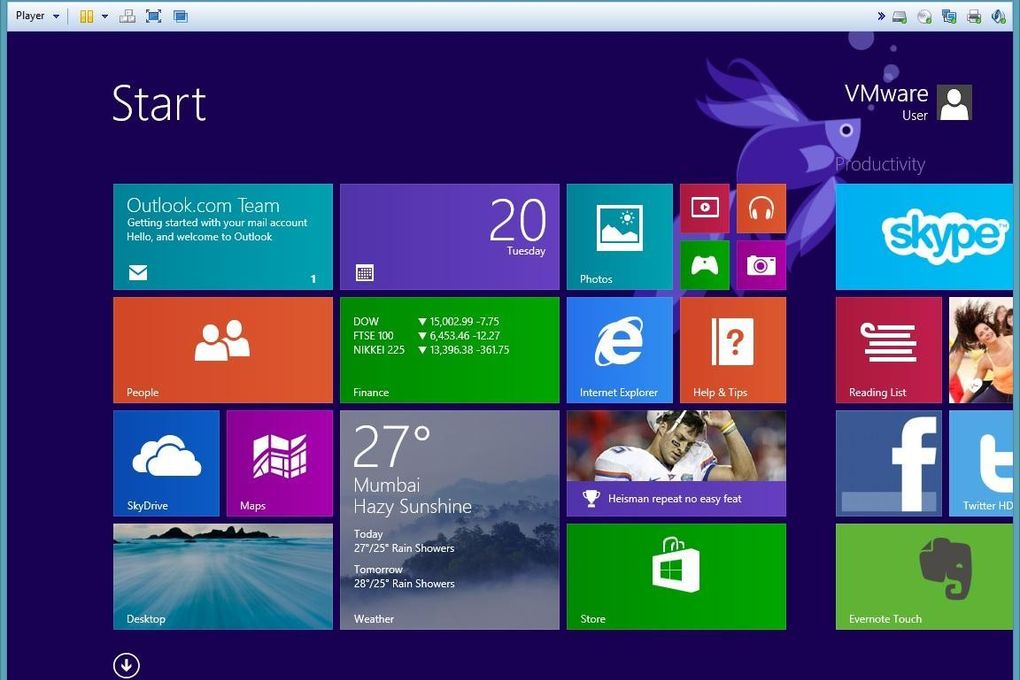Open the green Games controller tile
Image resolution: width=1020 pixels, height=680 pixels.
[705, 265]
